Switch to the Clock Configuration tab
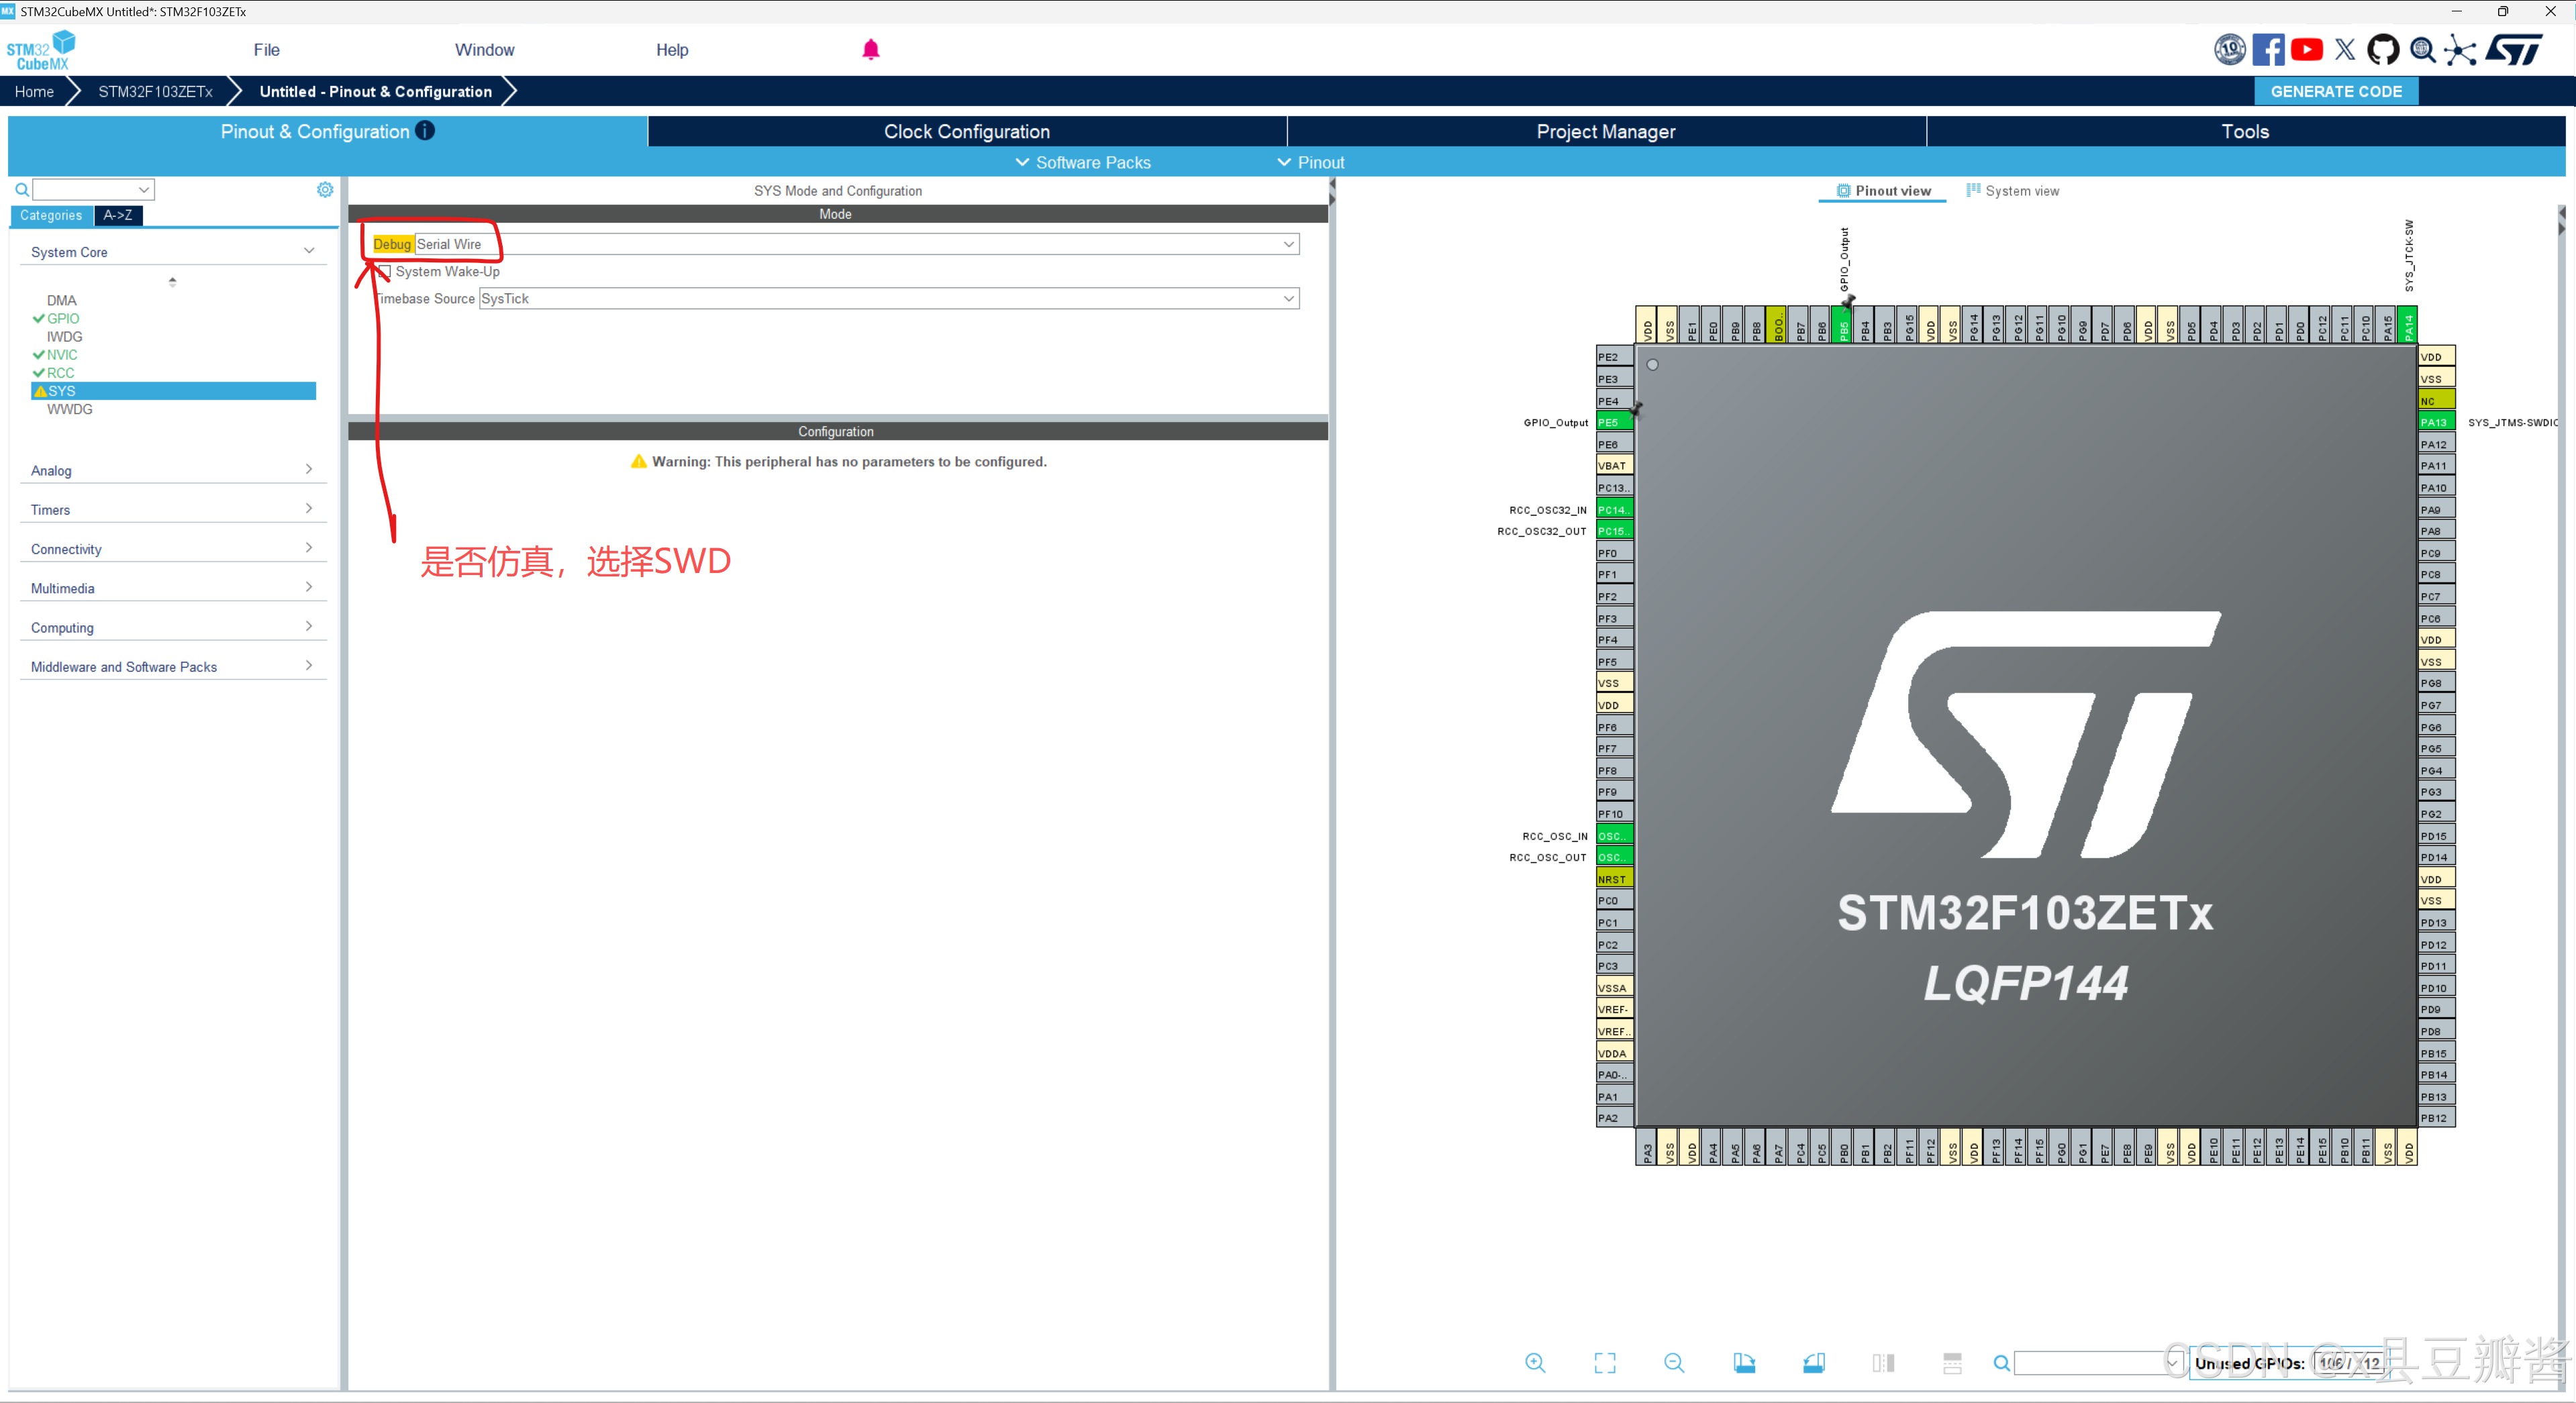Viewport: 2576px width, 1403px height. pos(966,132)
